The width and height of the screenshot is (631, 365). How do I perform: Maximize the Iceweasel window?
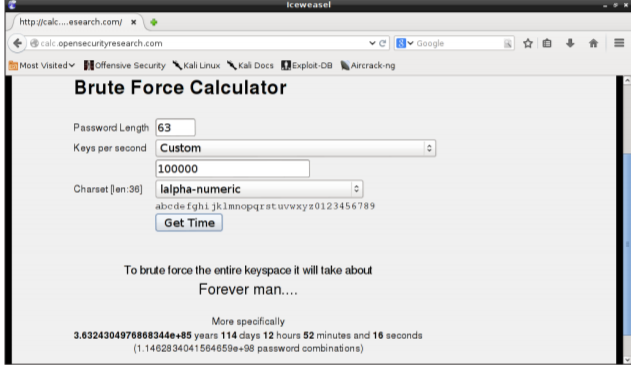tap(615, 5)
